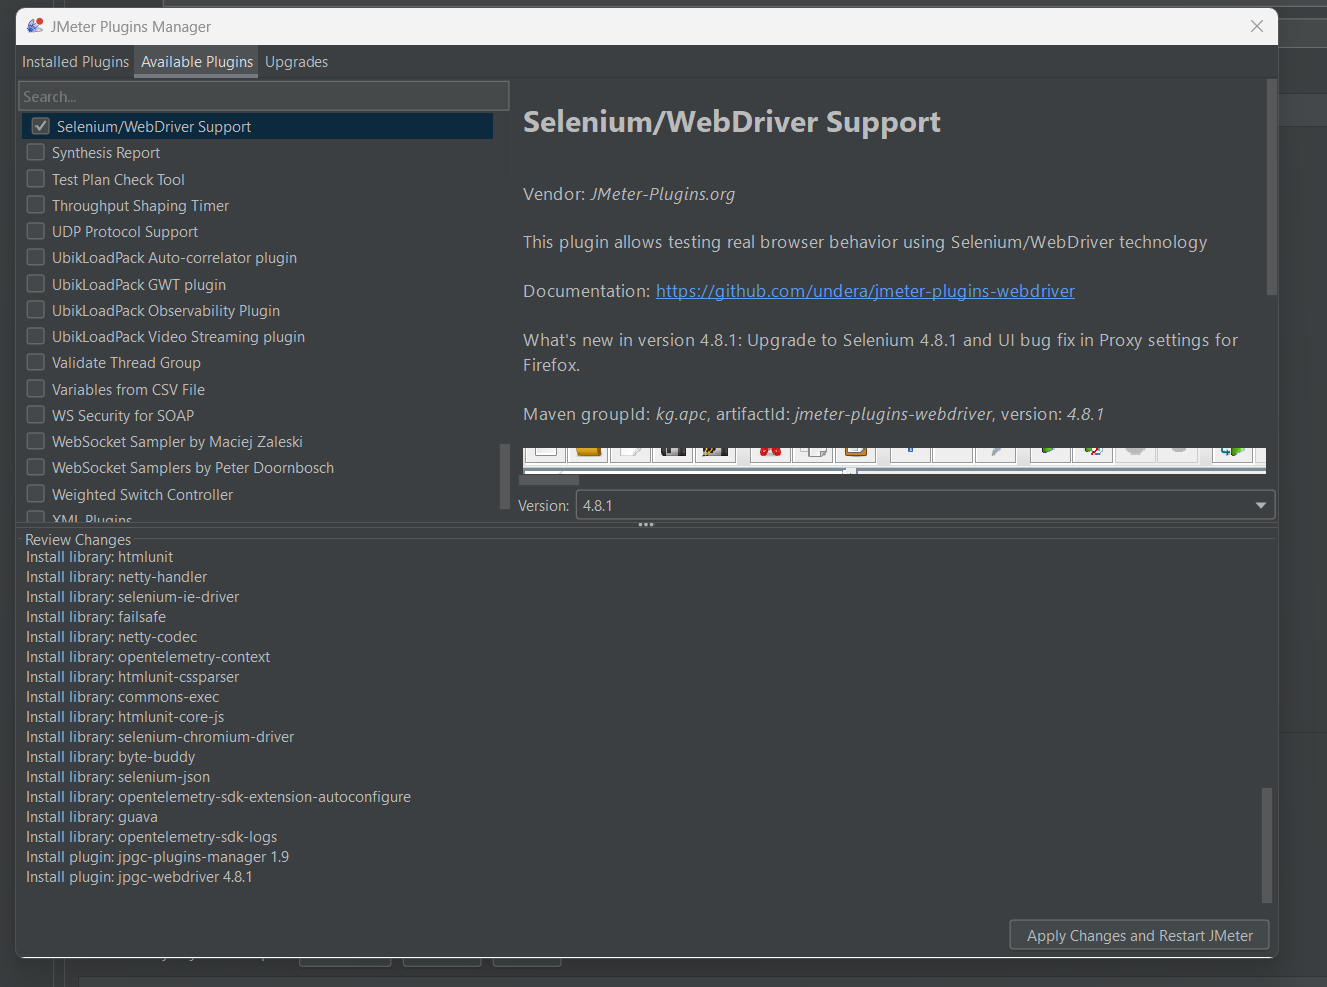Open the jmeter-plugins-webdriver GitHub link

point(865,291)
